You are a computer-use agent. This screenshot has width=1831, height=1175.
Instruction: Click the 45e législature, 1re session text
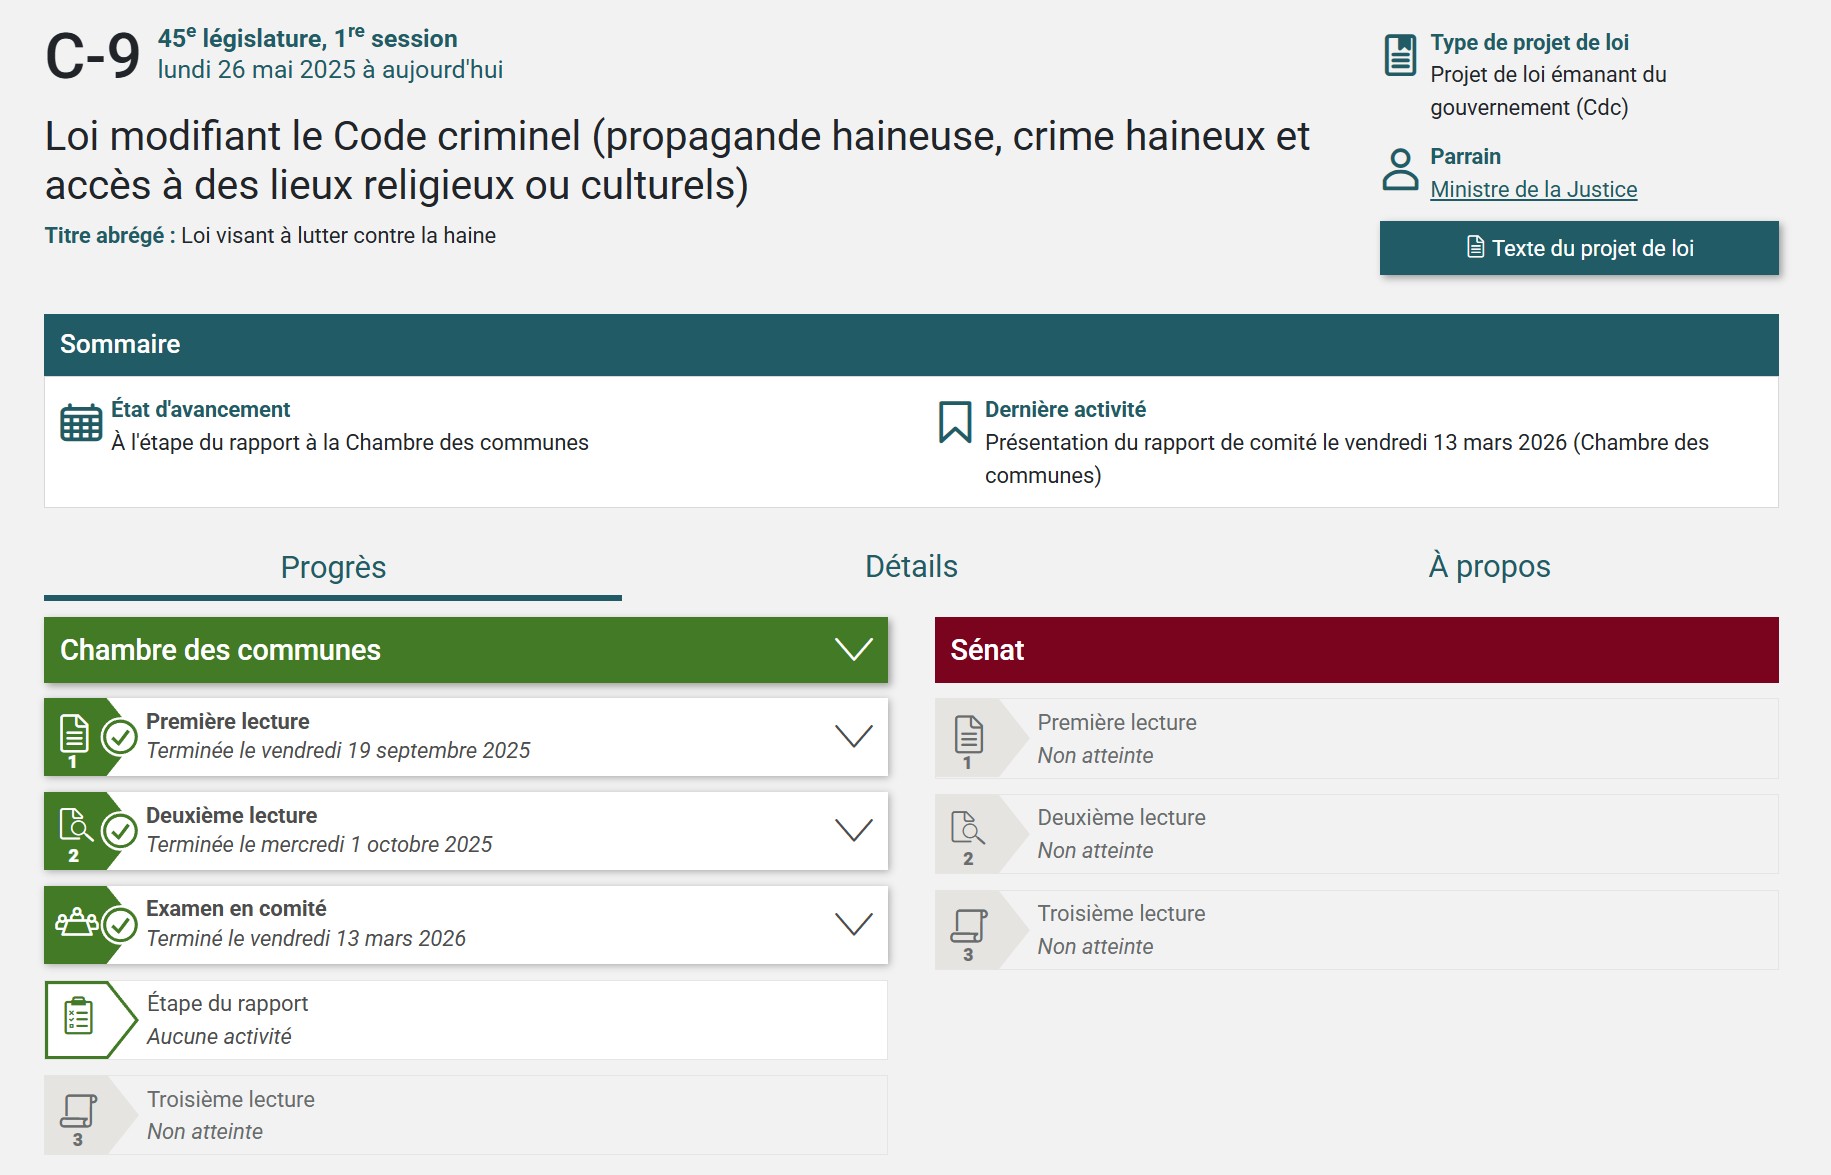click(307, 38)
